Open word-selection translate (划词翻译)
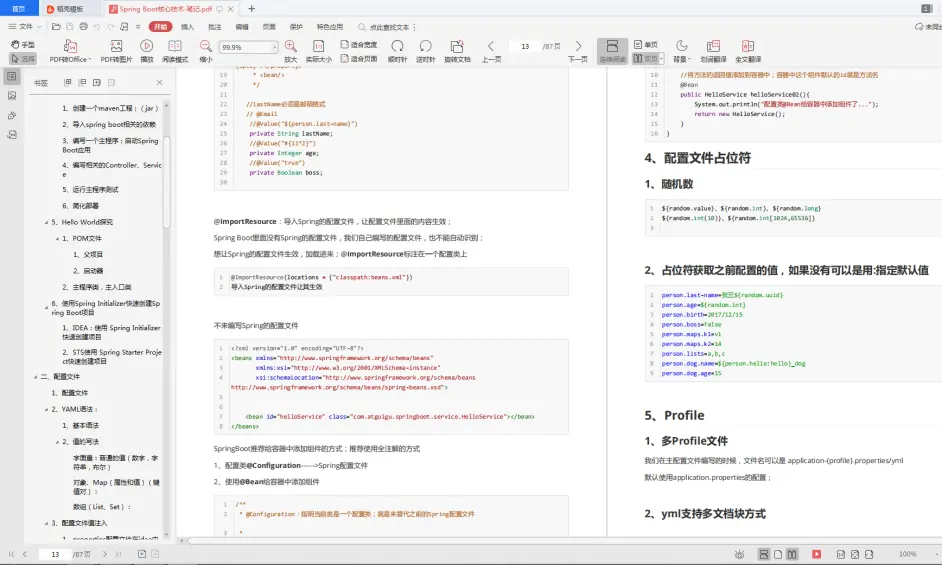This screenshot has width=942, height=565. point(713,51)
